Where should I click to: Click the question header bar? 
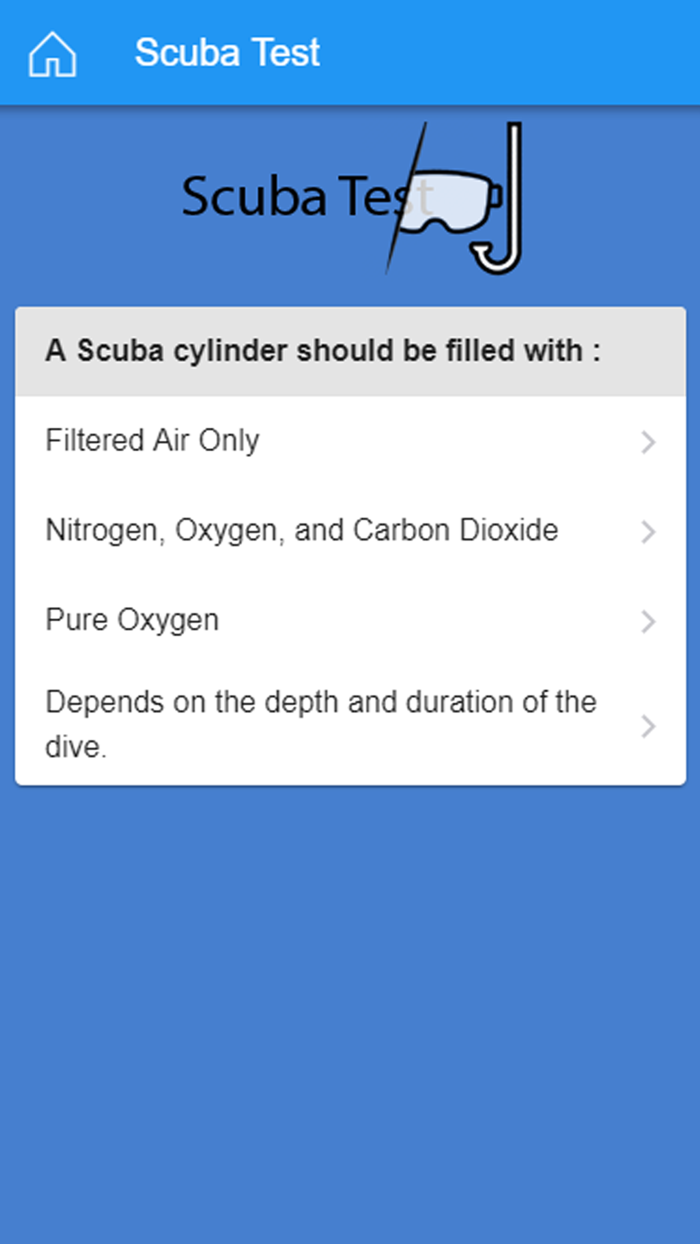point(350,351)
